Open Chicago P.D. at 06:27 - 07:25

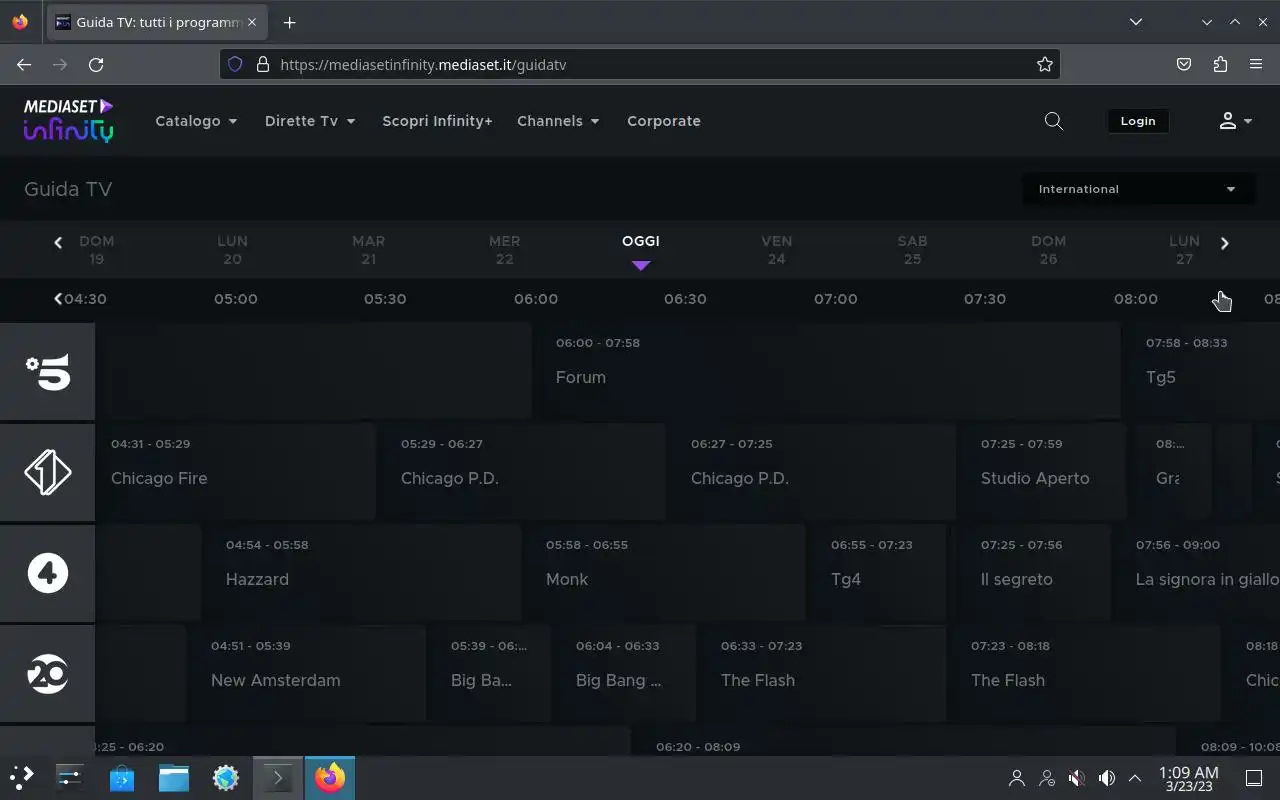[815, 471]
